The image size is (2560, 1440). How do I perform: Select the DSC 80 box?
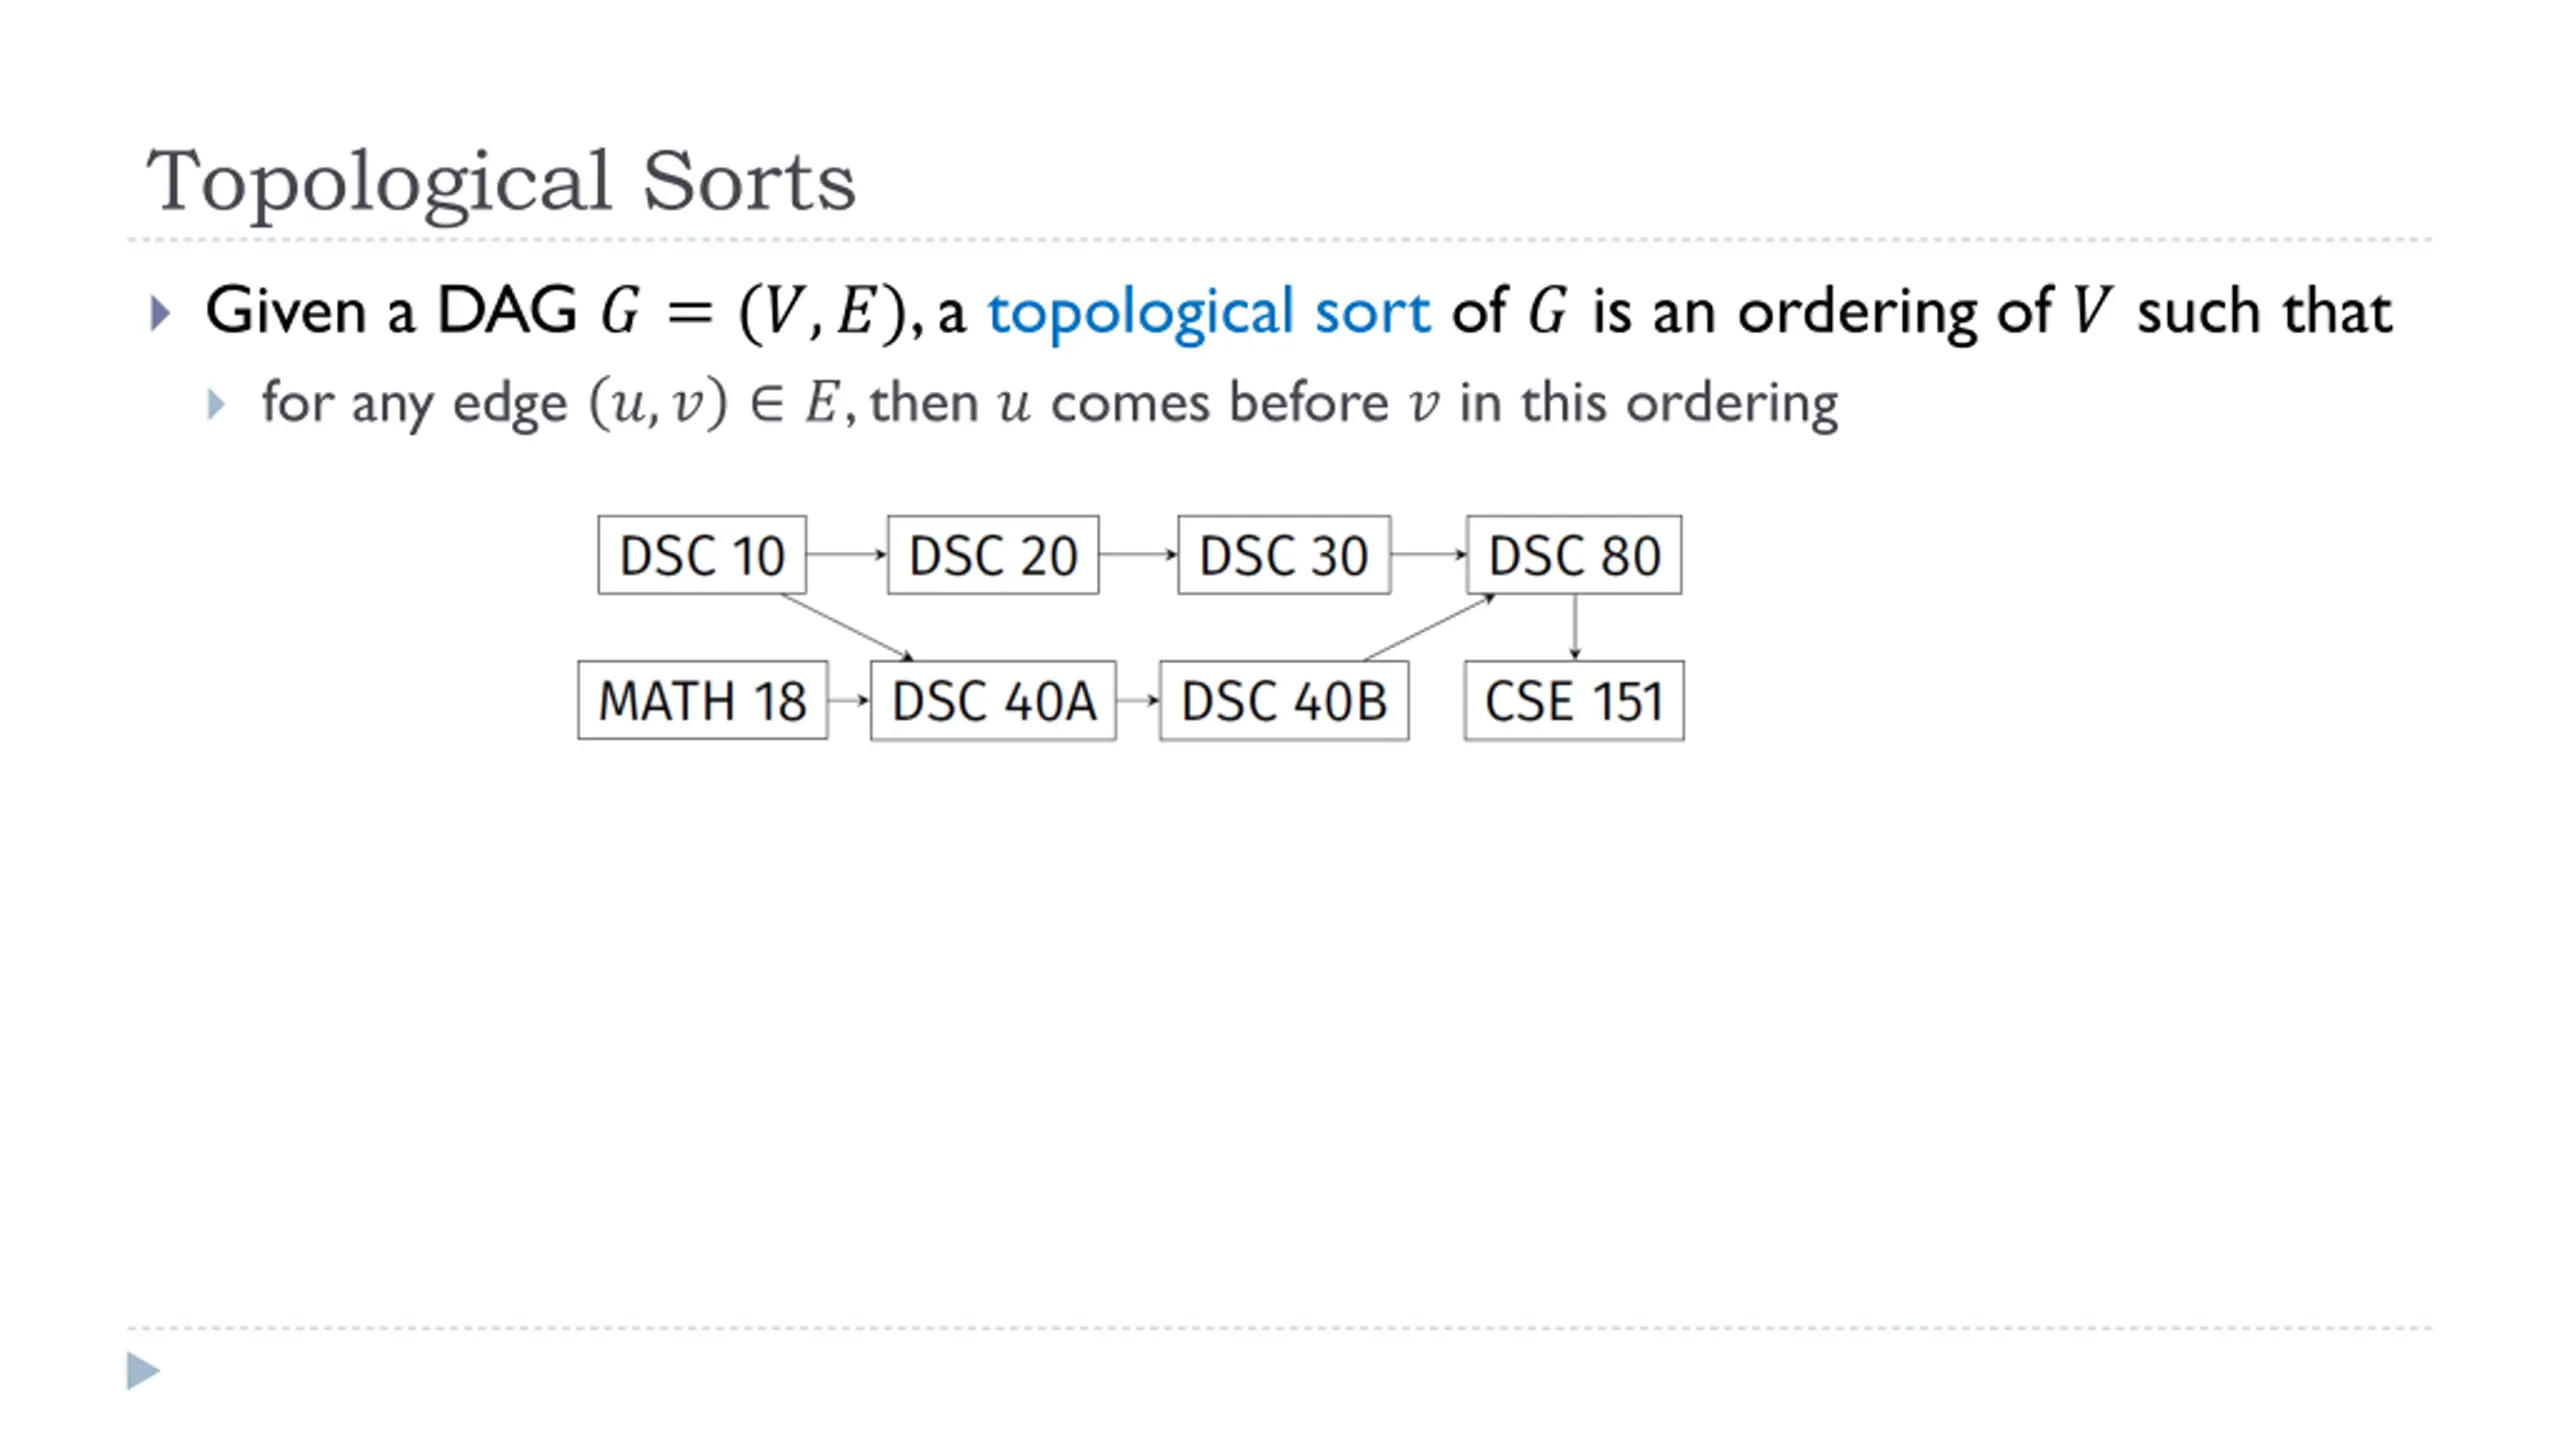click(x=1574, y=555)
